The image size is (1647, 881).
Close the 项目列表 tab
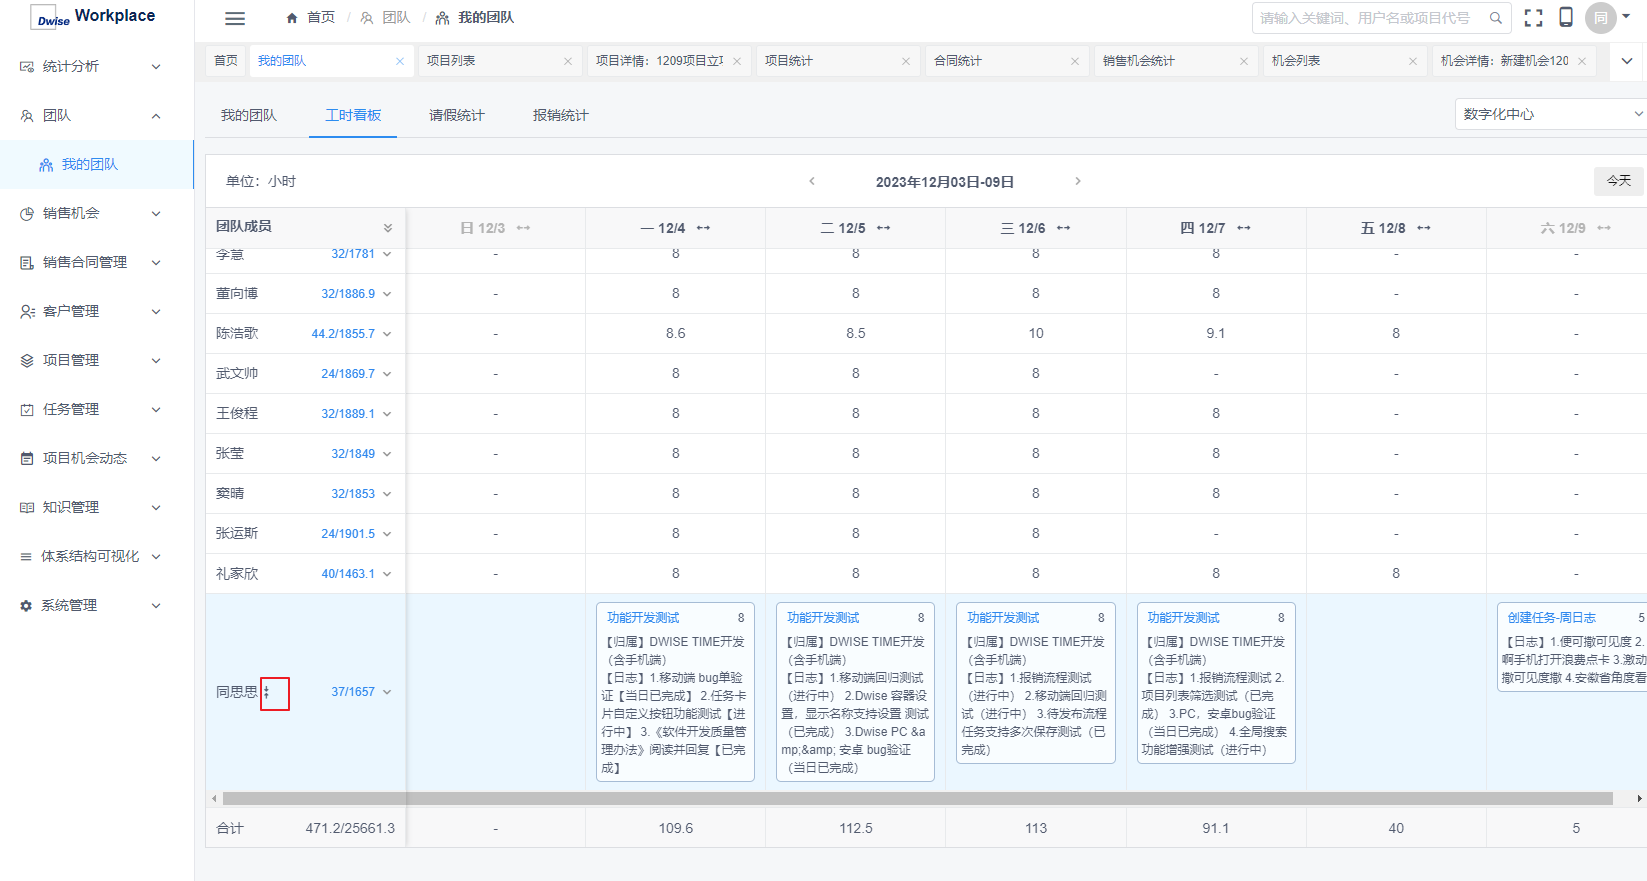(x=568, y=61)
